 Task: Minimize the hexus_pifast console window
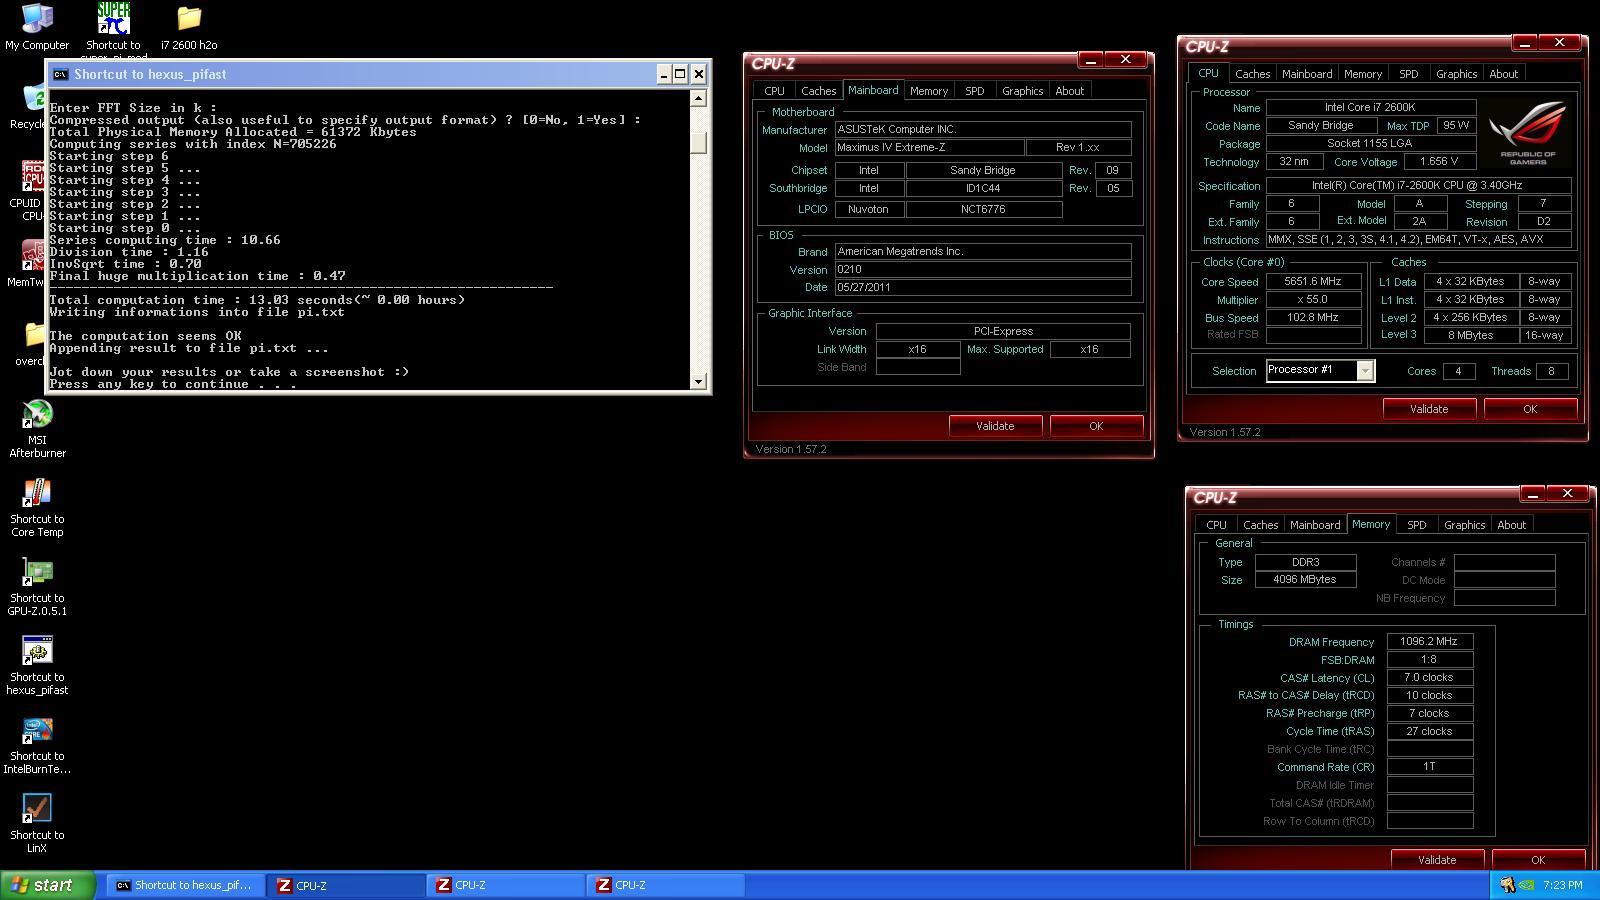[663, 74]
